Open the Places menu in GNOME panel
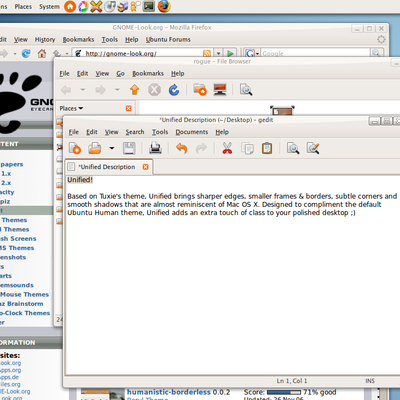400x400 pixels. click(x=23, y=7)
